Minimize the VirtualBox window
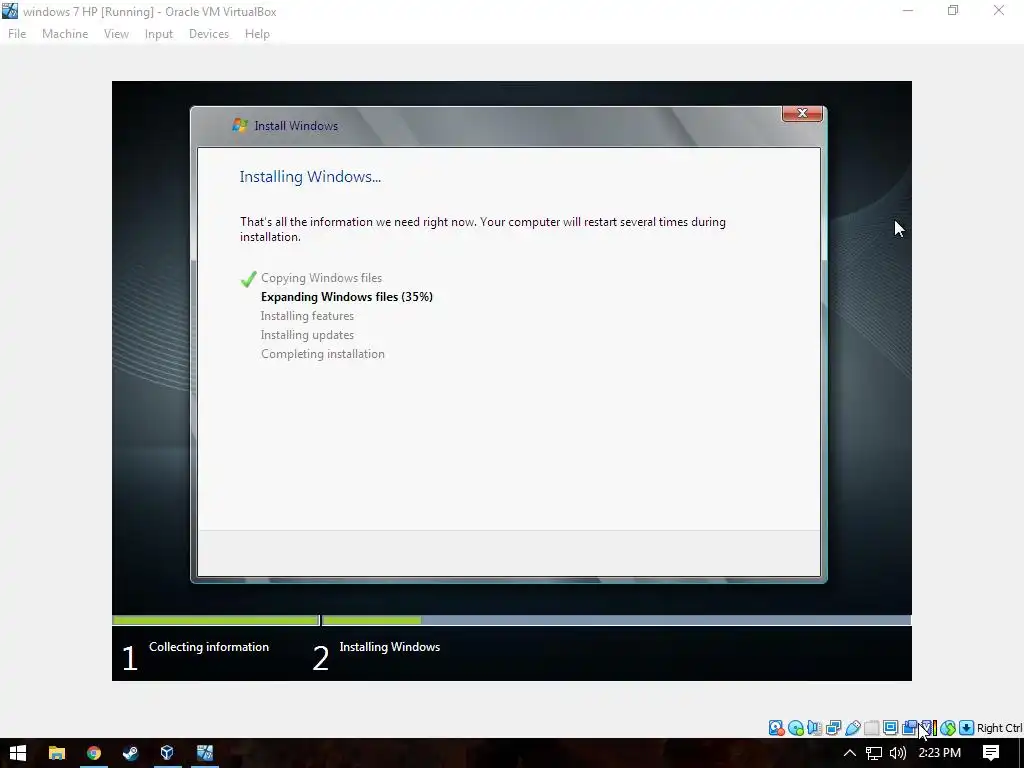Image resolution: width=1024 pixels, height=768 pixels. click(x=908, y=11)
